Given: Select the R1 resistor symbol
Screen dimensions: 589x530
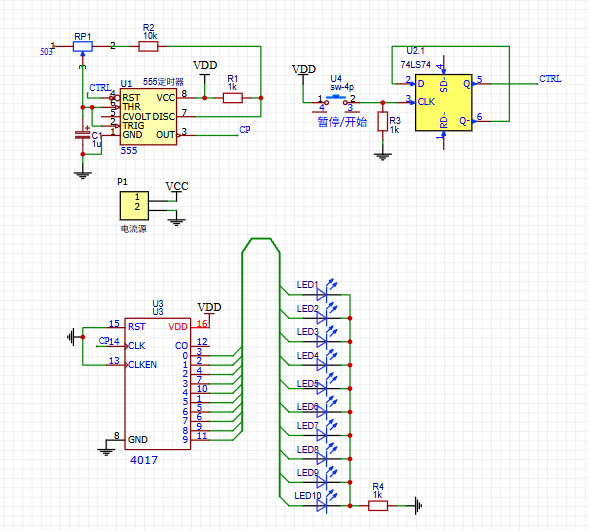Looking at the screenshot, I should click(233, 98).
